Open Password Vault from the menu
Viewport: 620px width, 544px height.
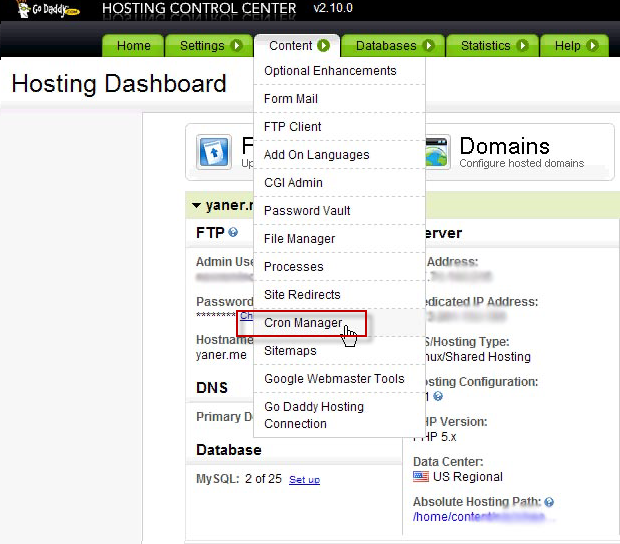[305, 211]
